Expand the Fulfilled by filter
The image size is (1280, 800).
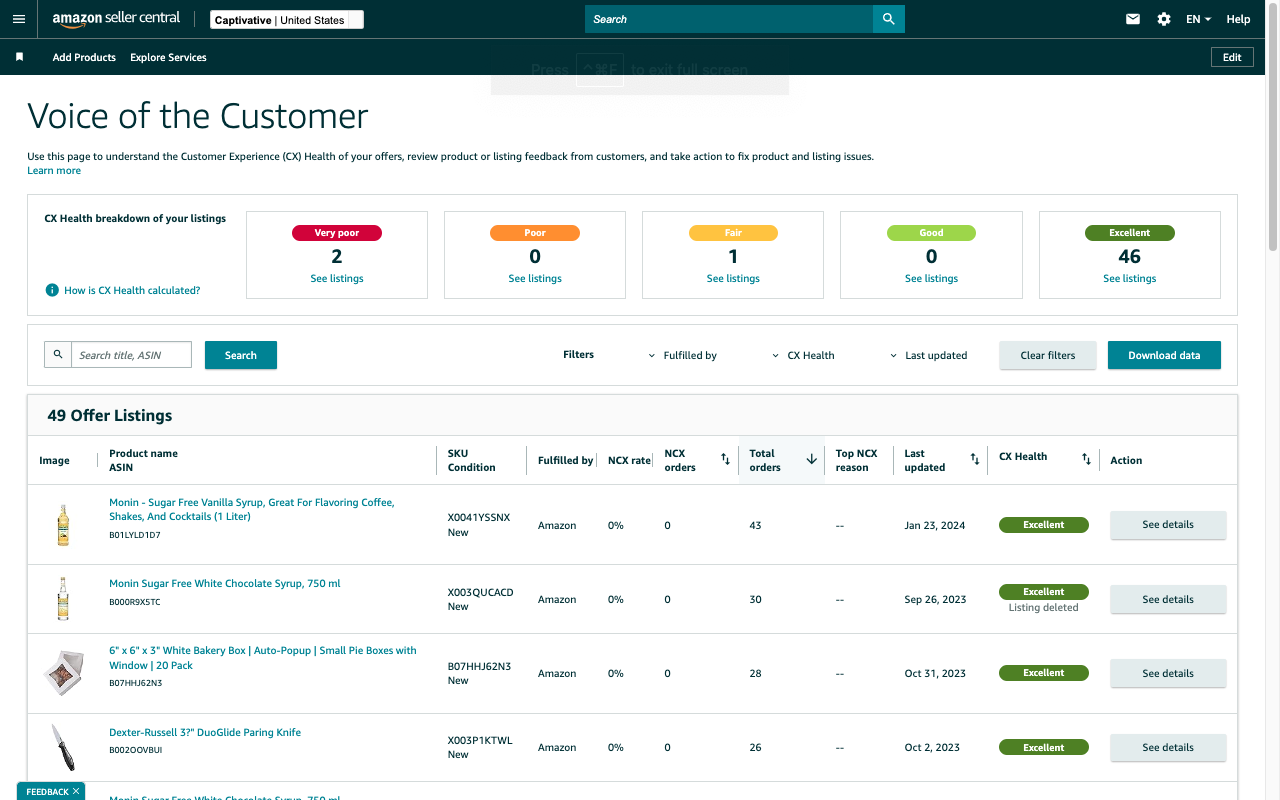pos(683,355)
